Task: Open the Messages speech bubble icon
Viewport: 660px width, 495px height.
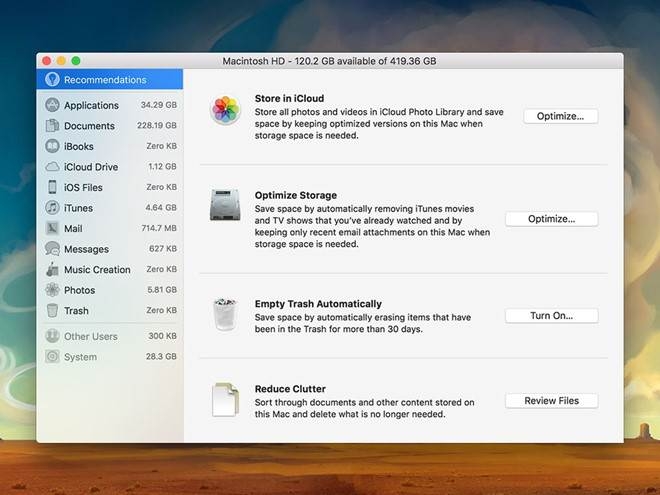Action: (x=52, y=249)
